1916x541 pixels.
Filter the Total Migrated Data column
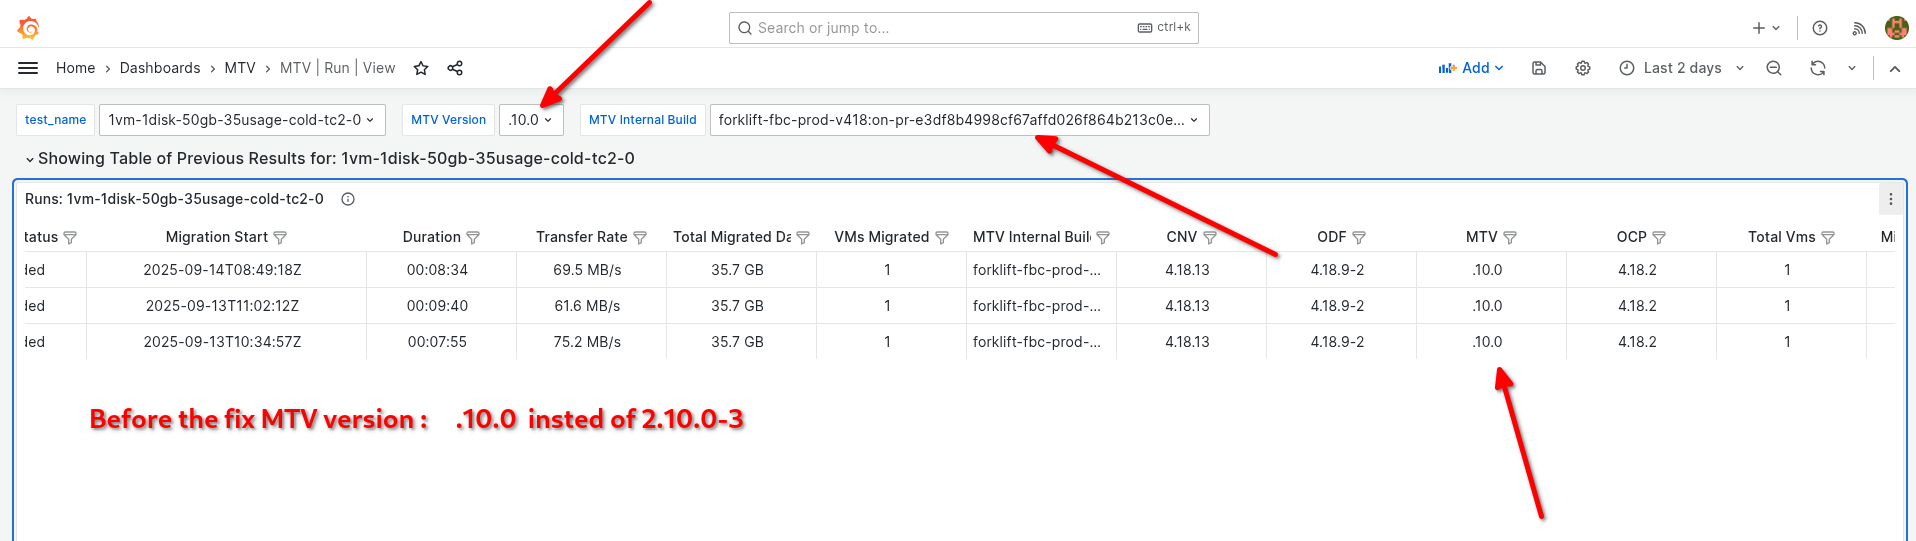coord(803,237)
